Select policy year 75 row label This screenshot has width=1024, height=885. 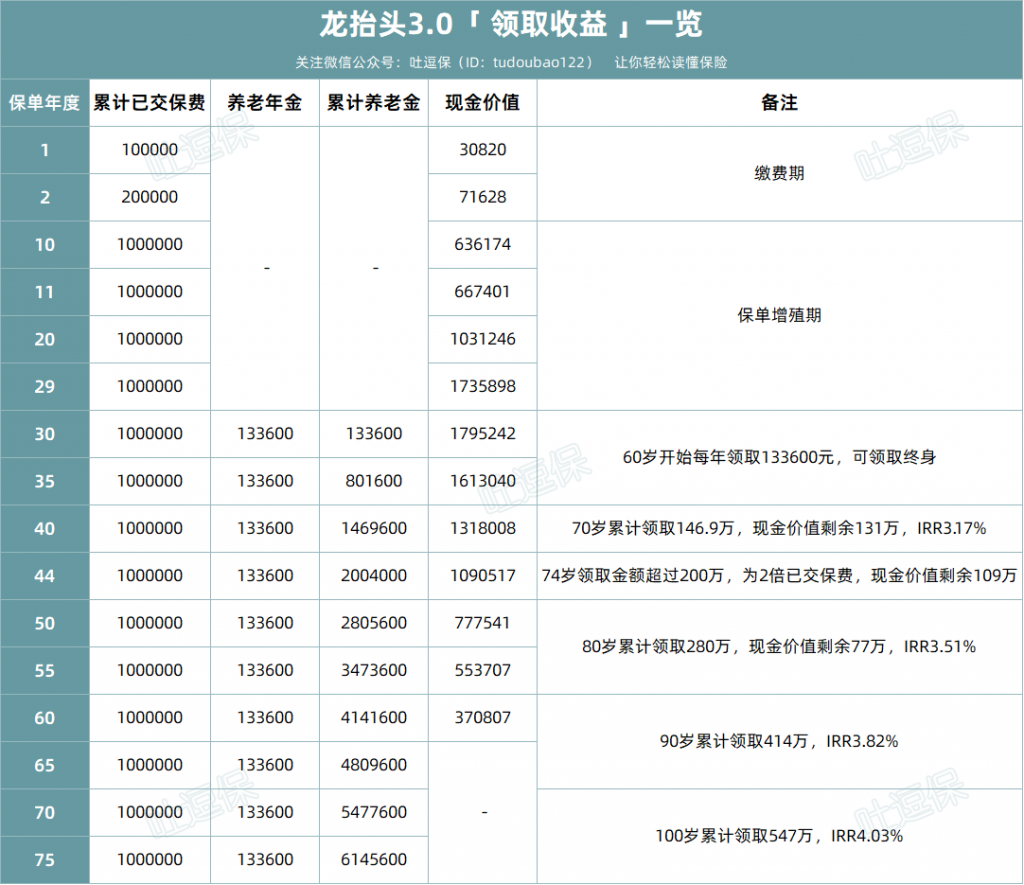click(44, 860)
